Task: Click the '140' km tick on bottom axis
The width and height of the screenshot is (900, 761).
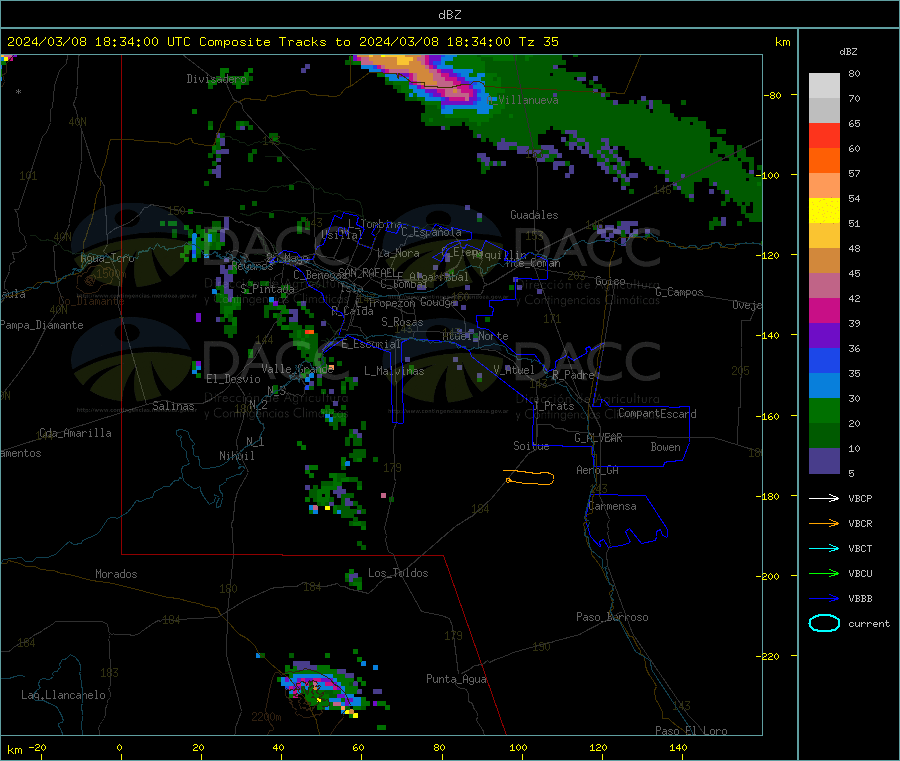Action: (678, 747)
